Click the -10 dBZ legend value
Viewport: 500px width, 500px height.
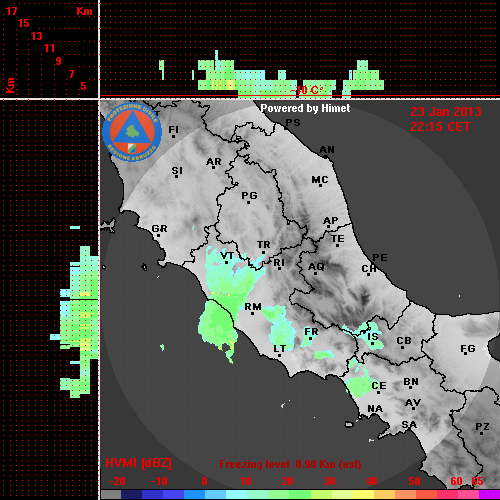pos(159,481)
